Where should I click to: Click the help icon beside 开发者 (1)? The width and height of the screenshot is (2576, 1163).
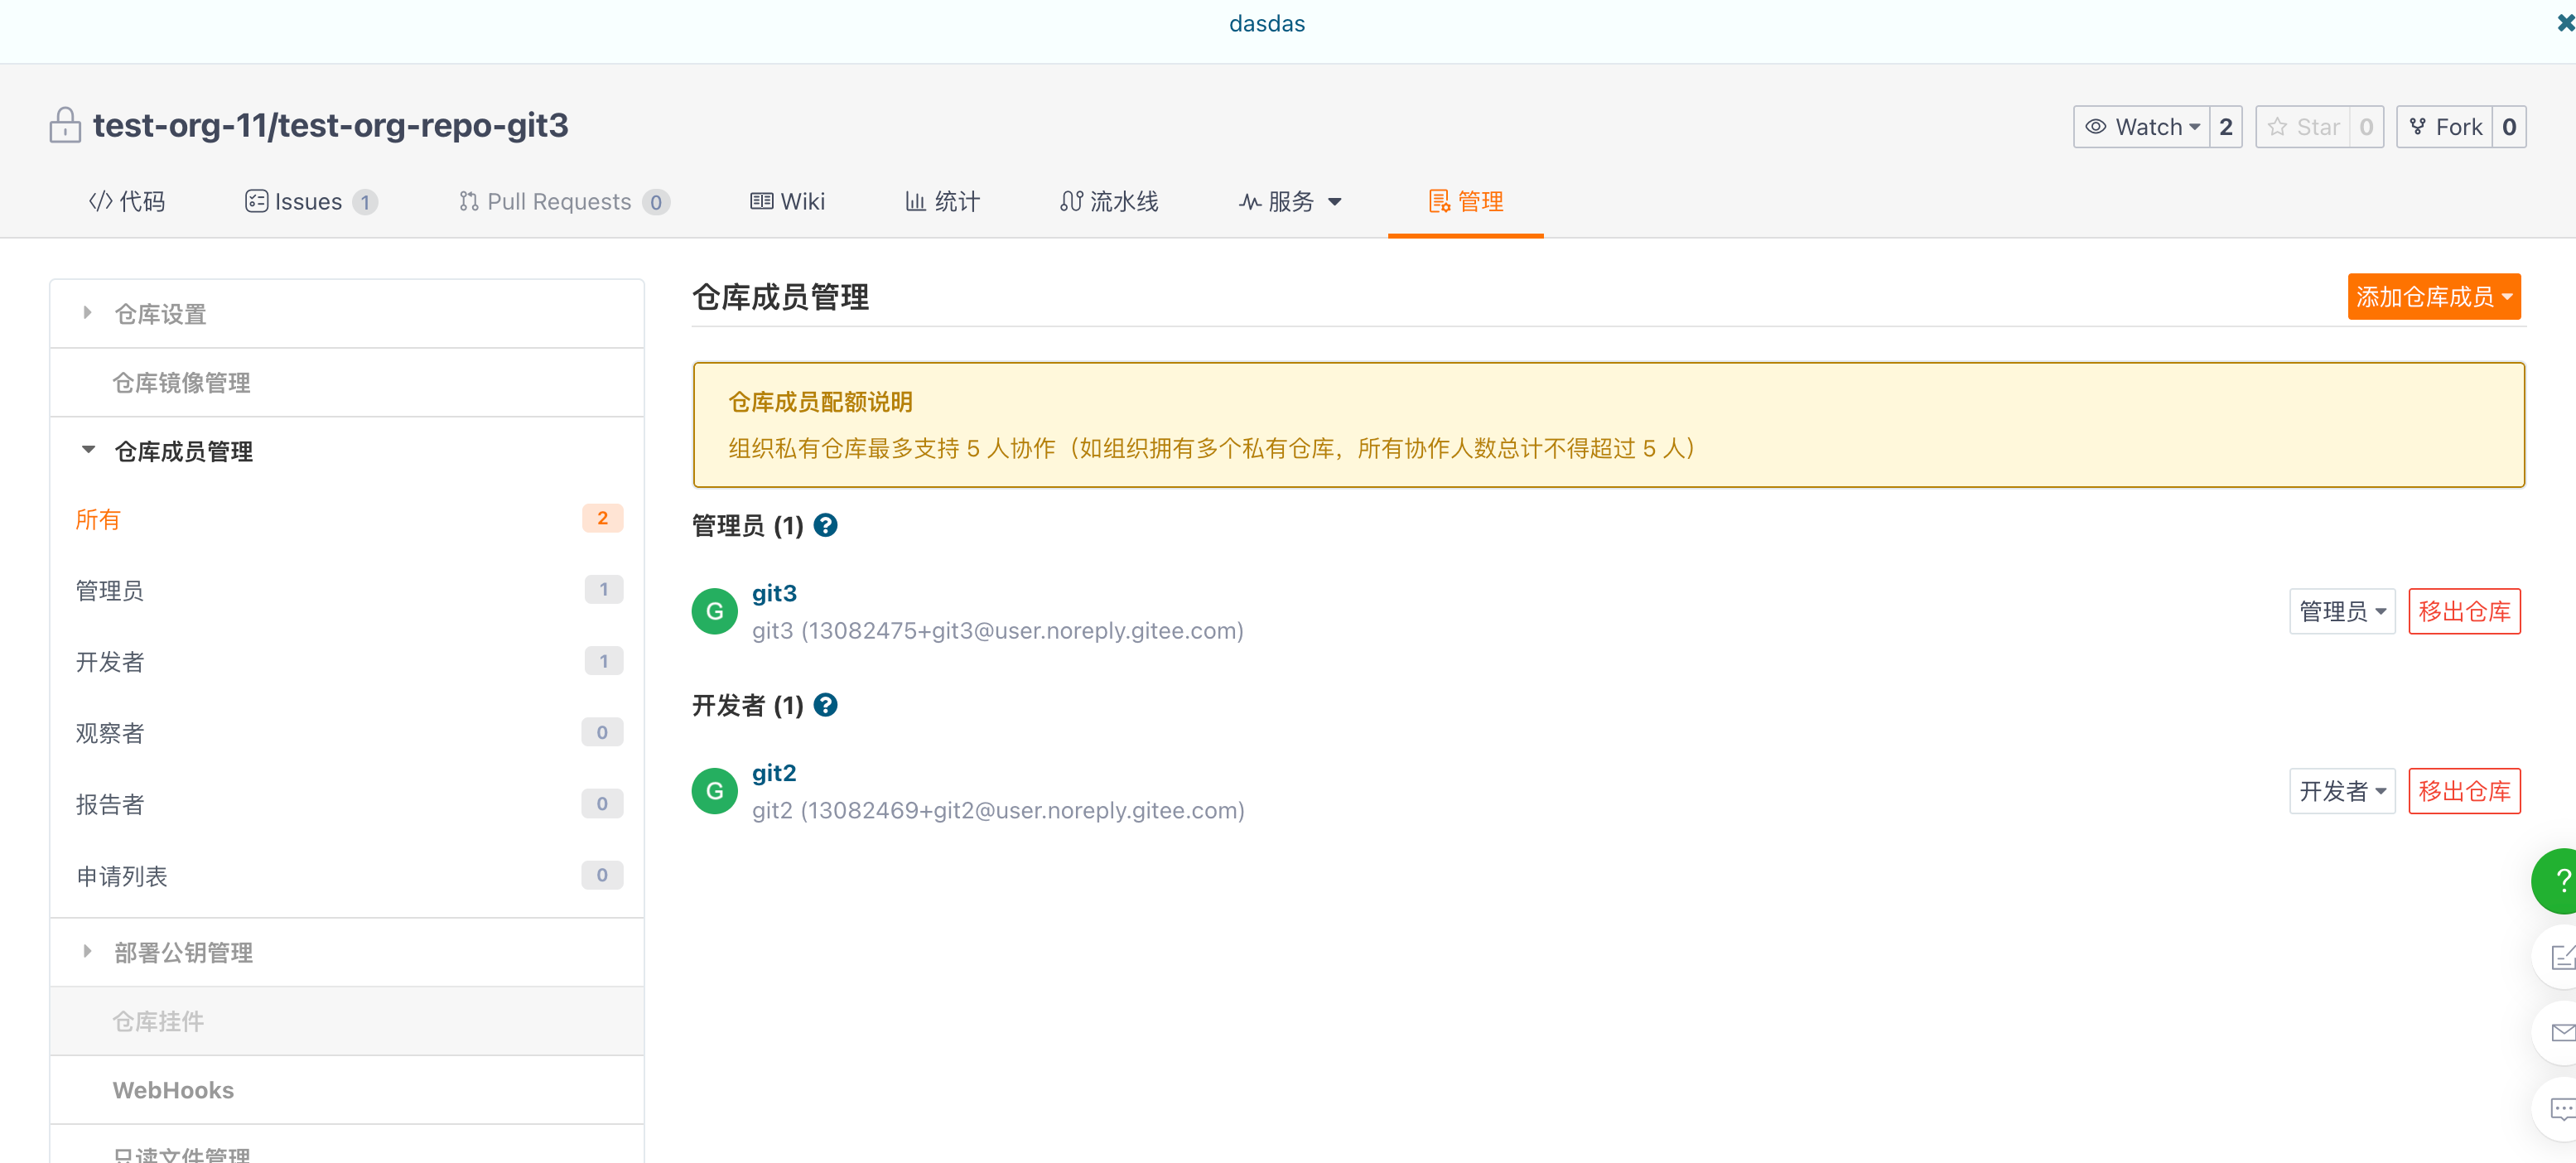click(x=825, y=705)
